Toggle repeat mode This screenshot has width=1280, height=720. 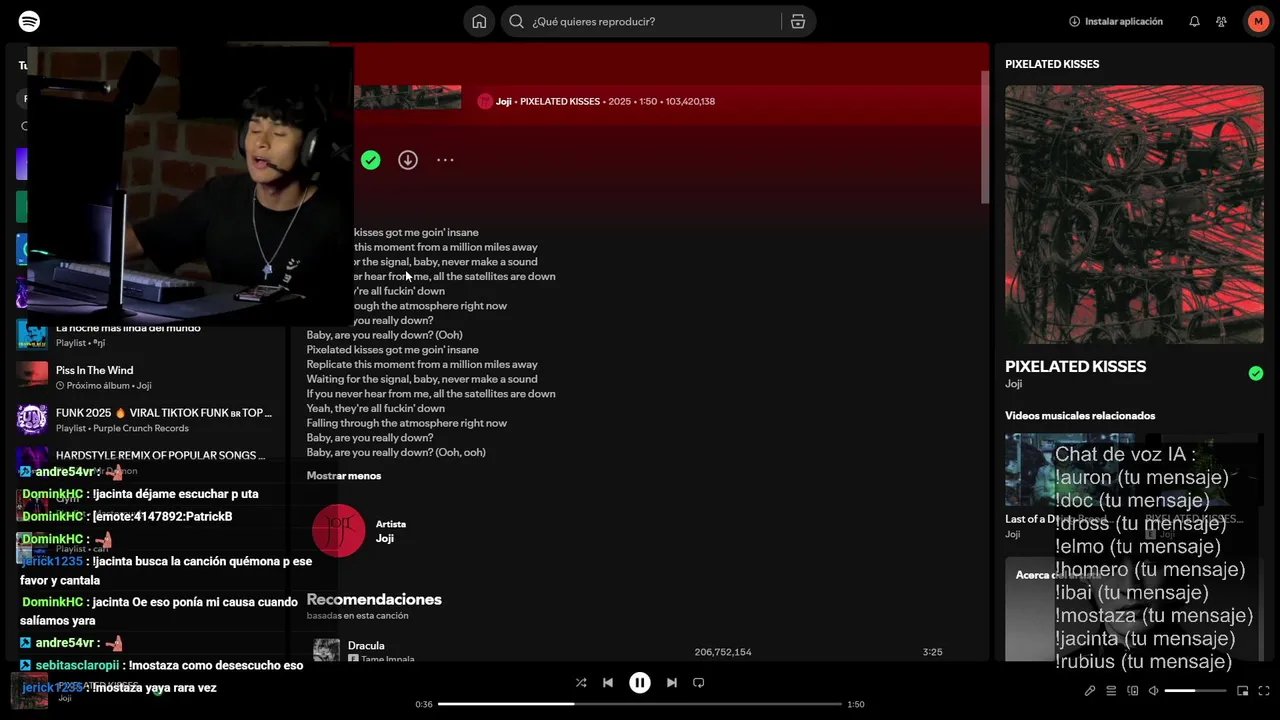tap(699, 683)
